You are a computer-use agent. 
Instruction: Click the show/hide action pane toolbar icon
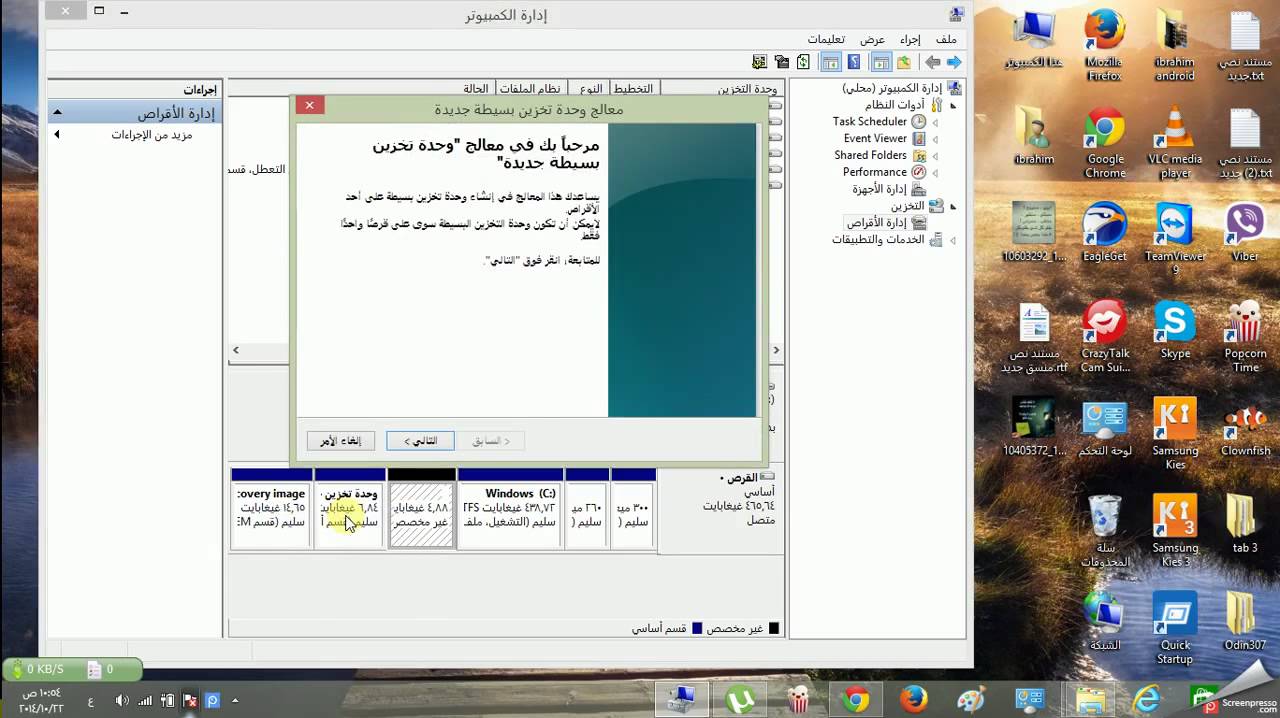point(830,62)
